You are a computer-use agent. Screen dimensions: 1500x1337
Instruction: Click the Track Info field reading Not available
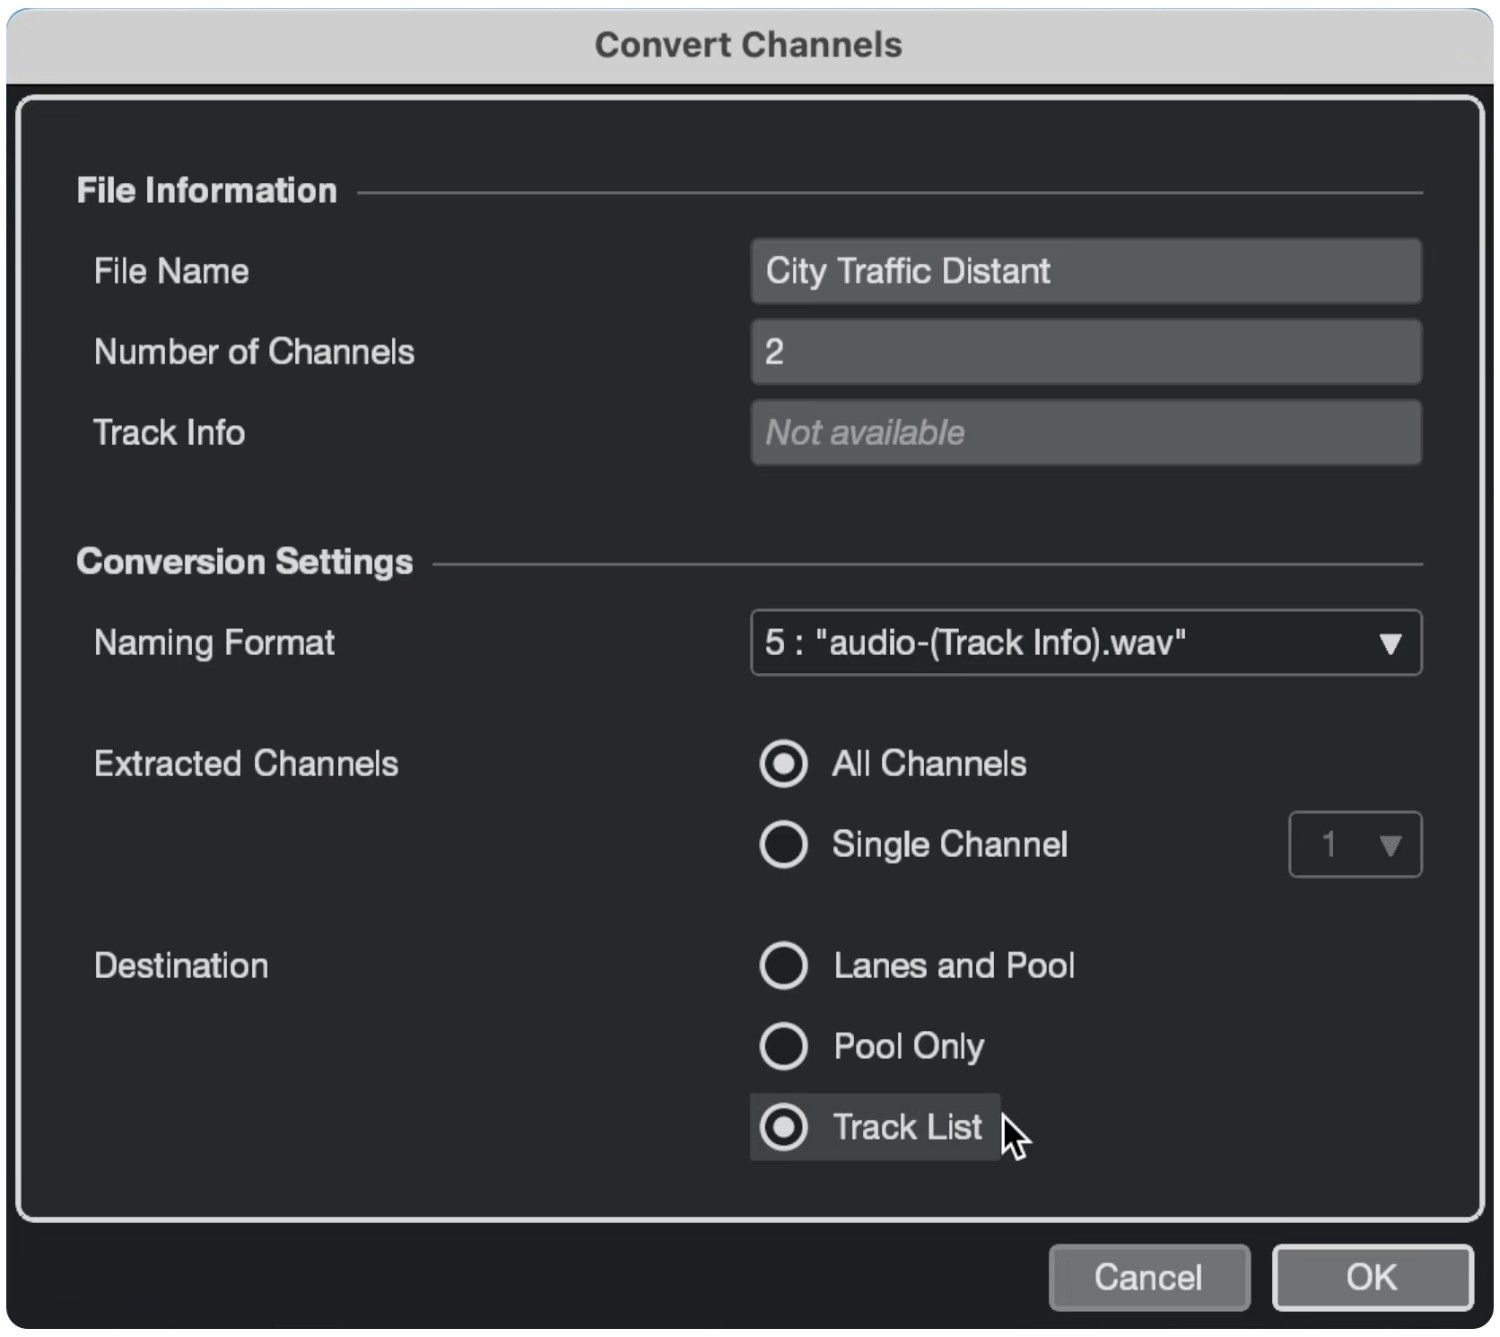1085,433
